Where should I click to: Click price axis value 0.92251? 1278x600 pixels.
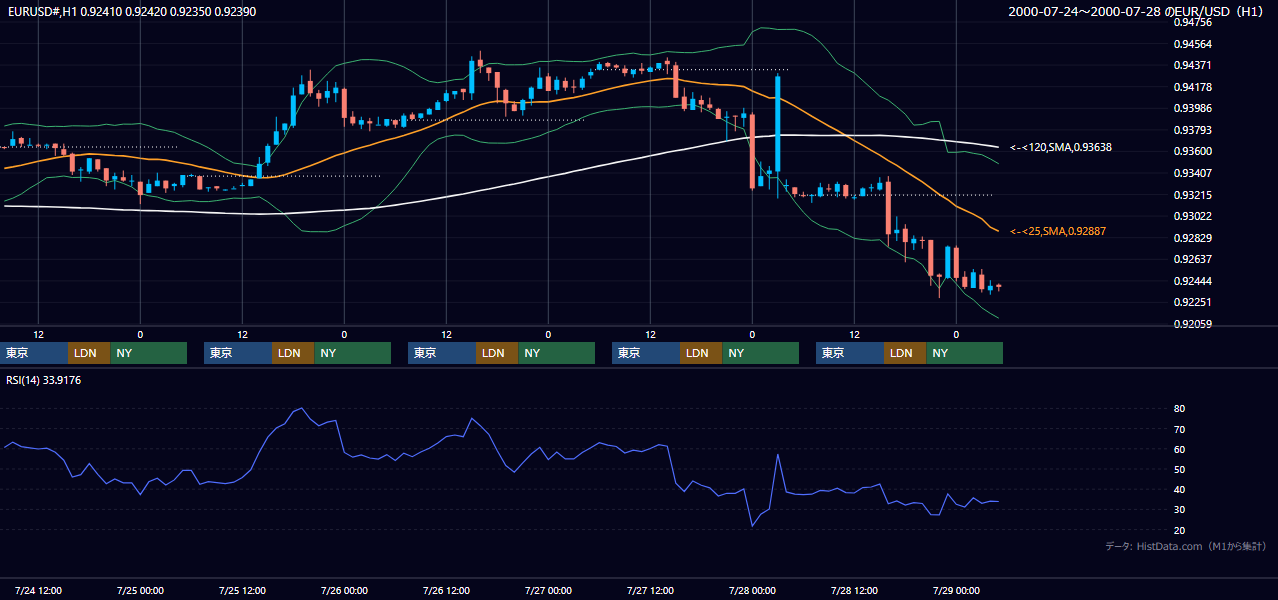[x=1192, y=302]
